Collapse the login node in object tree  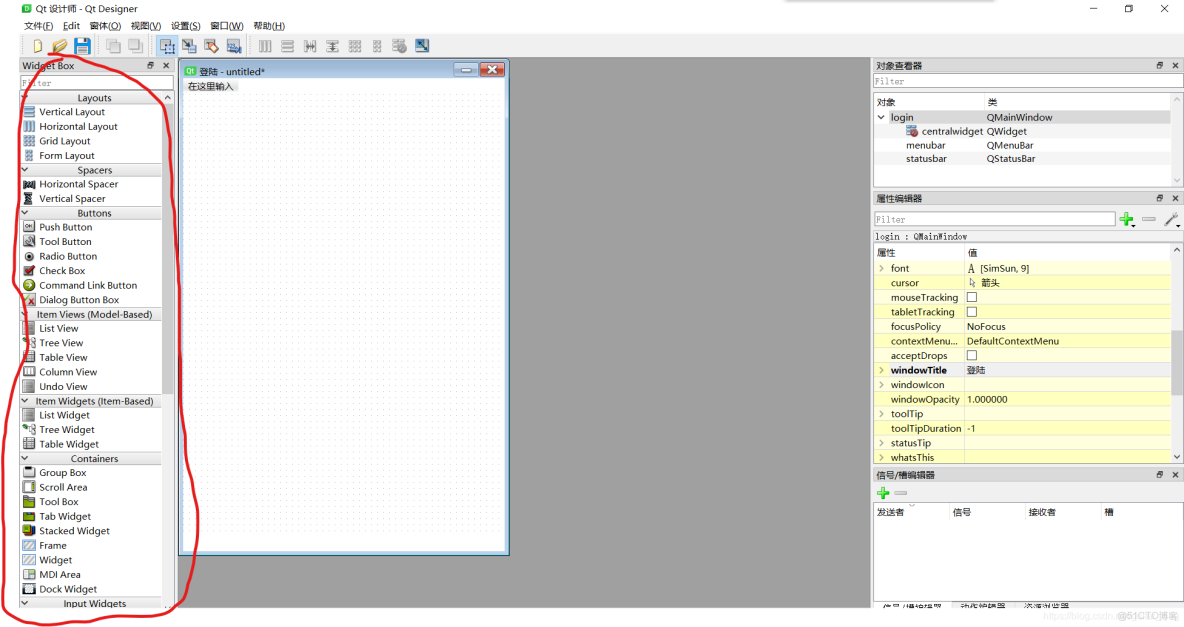pos(881,117)
